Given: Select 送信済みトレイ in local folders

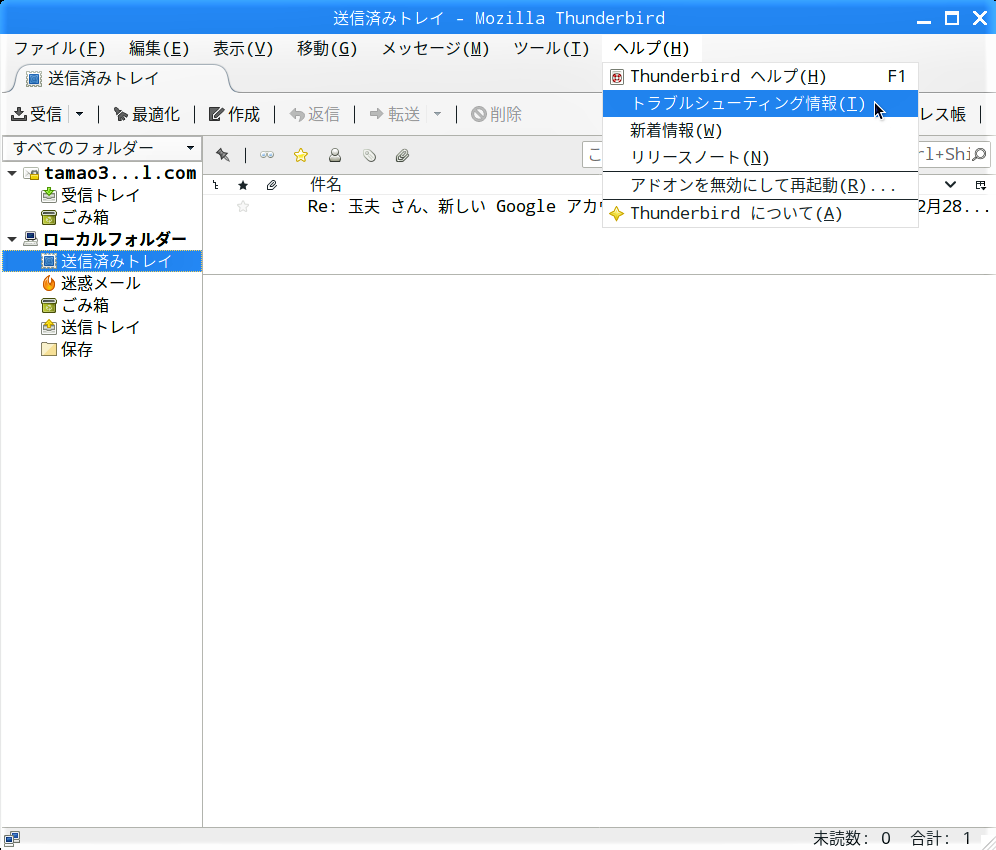Looking at the screenshot, I should pos(102,261).
